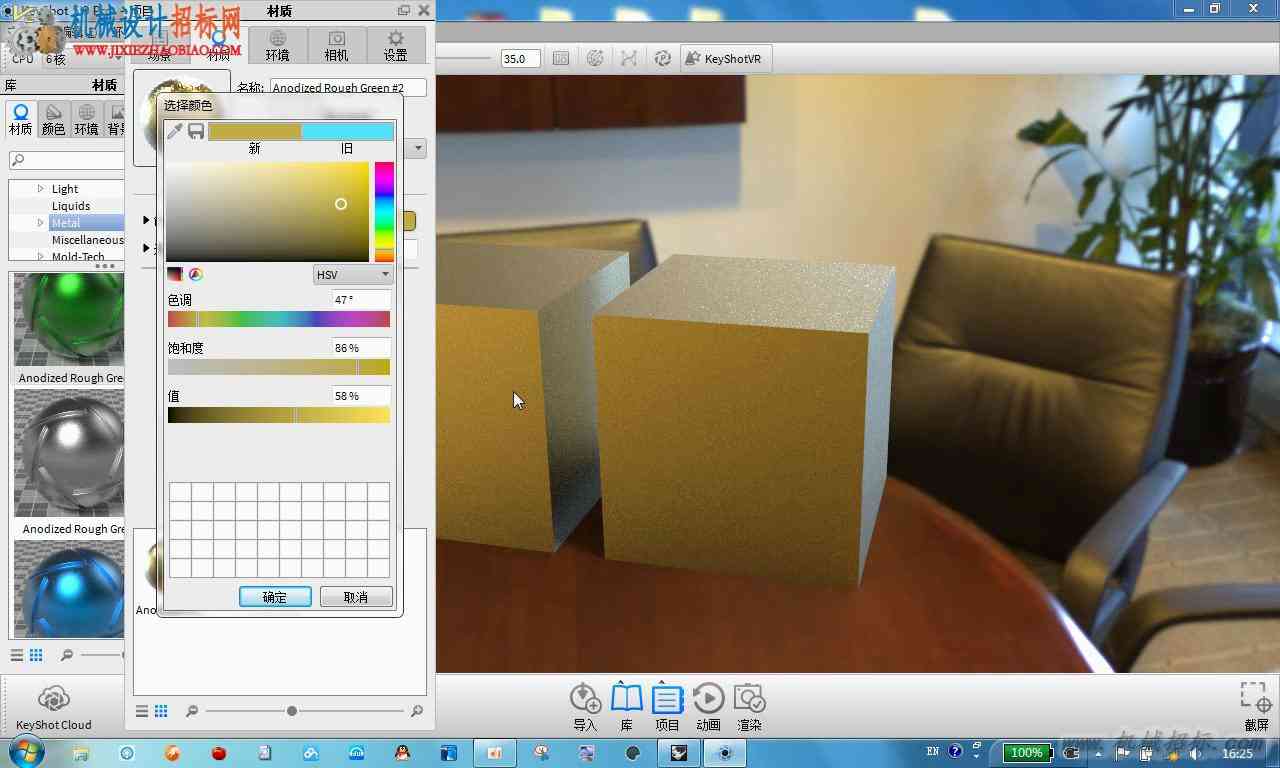The height and width of the screenshot is (768, 1280).
Task: Switch to square gradient picker mode
Action: 175,274
